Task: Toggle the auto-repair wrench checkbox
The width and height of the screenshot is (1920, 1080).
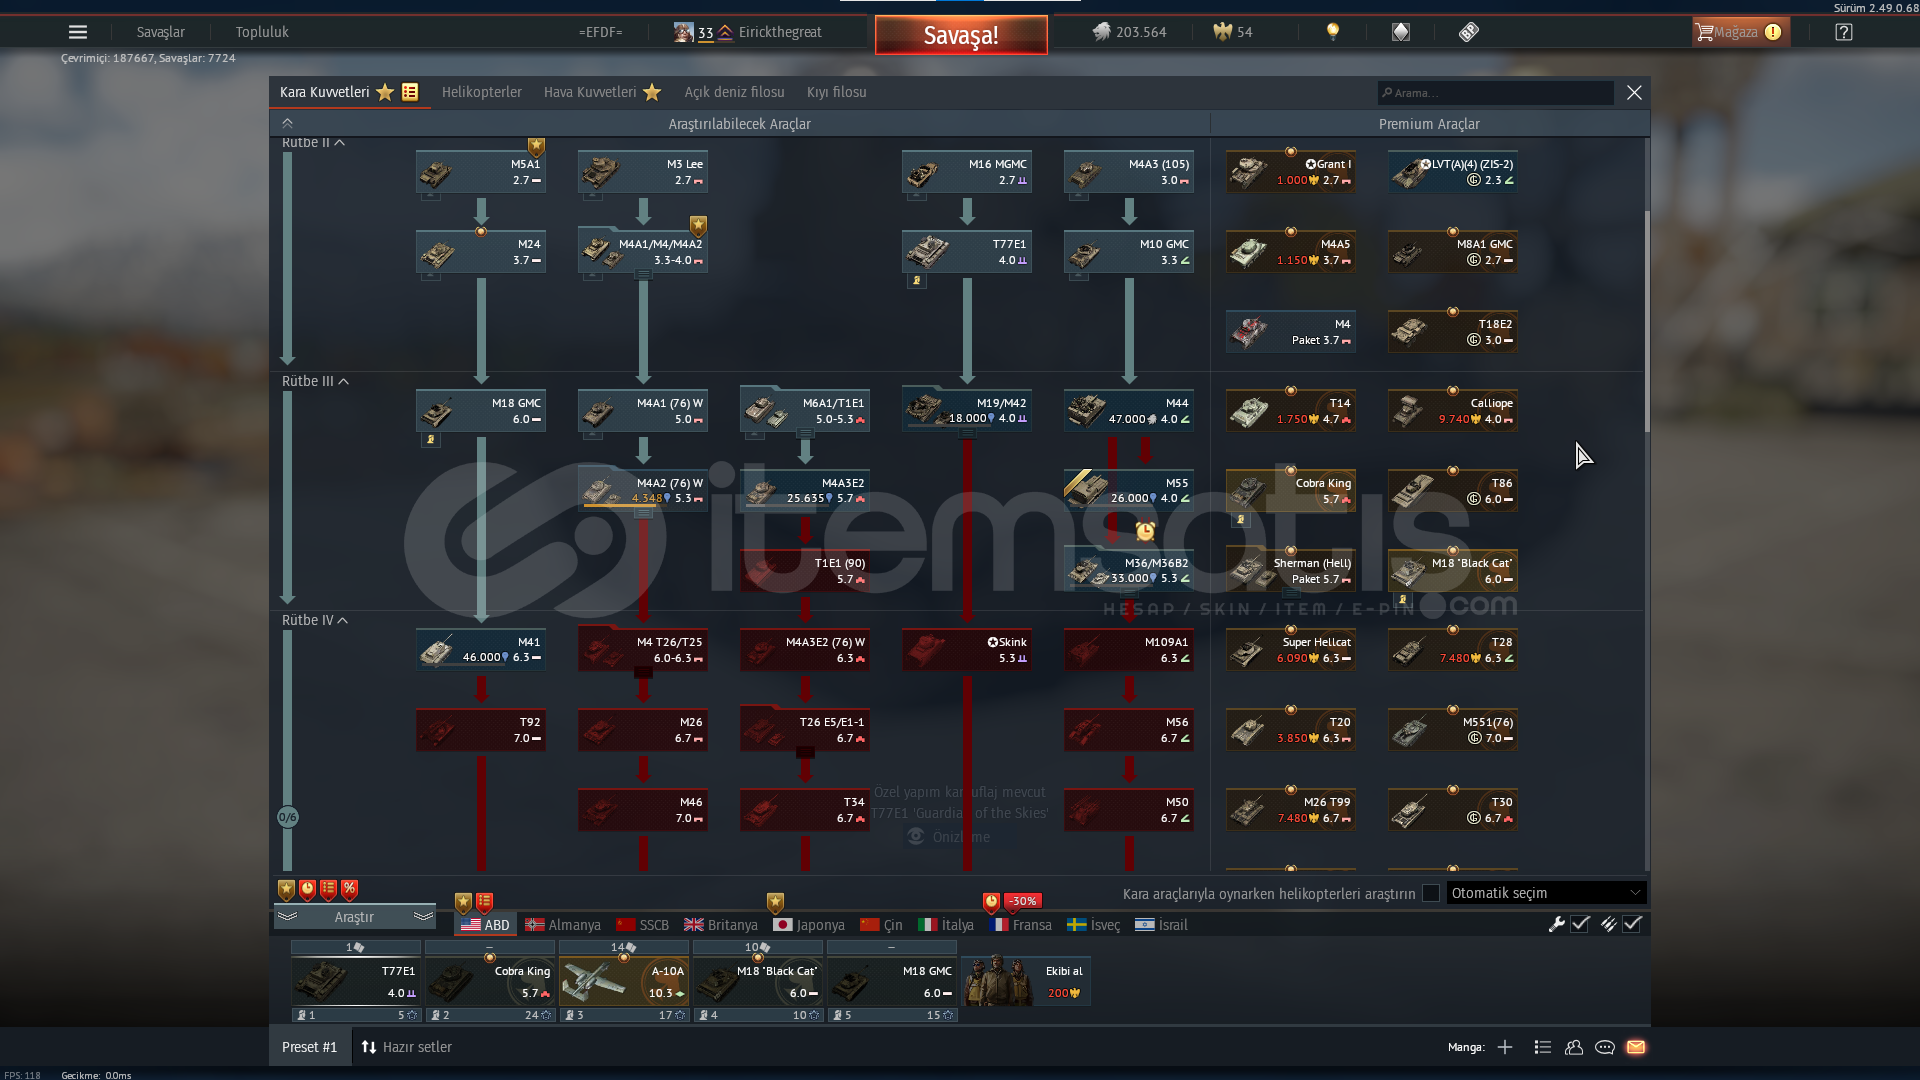Action: click(1580, 924)
